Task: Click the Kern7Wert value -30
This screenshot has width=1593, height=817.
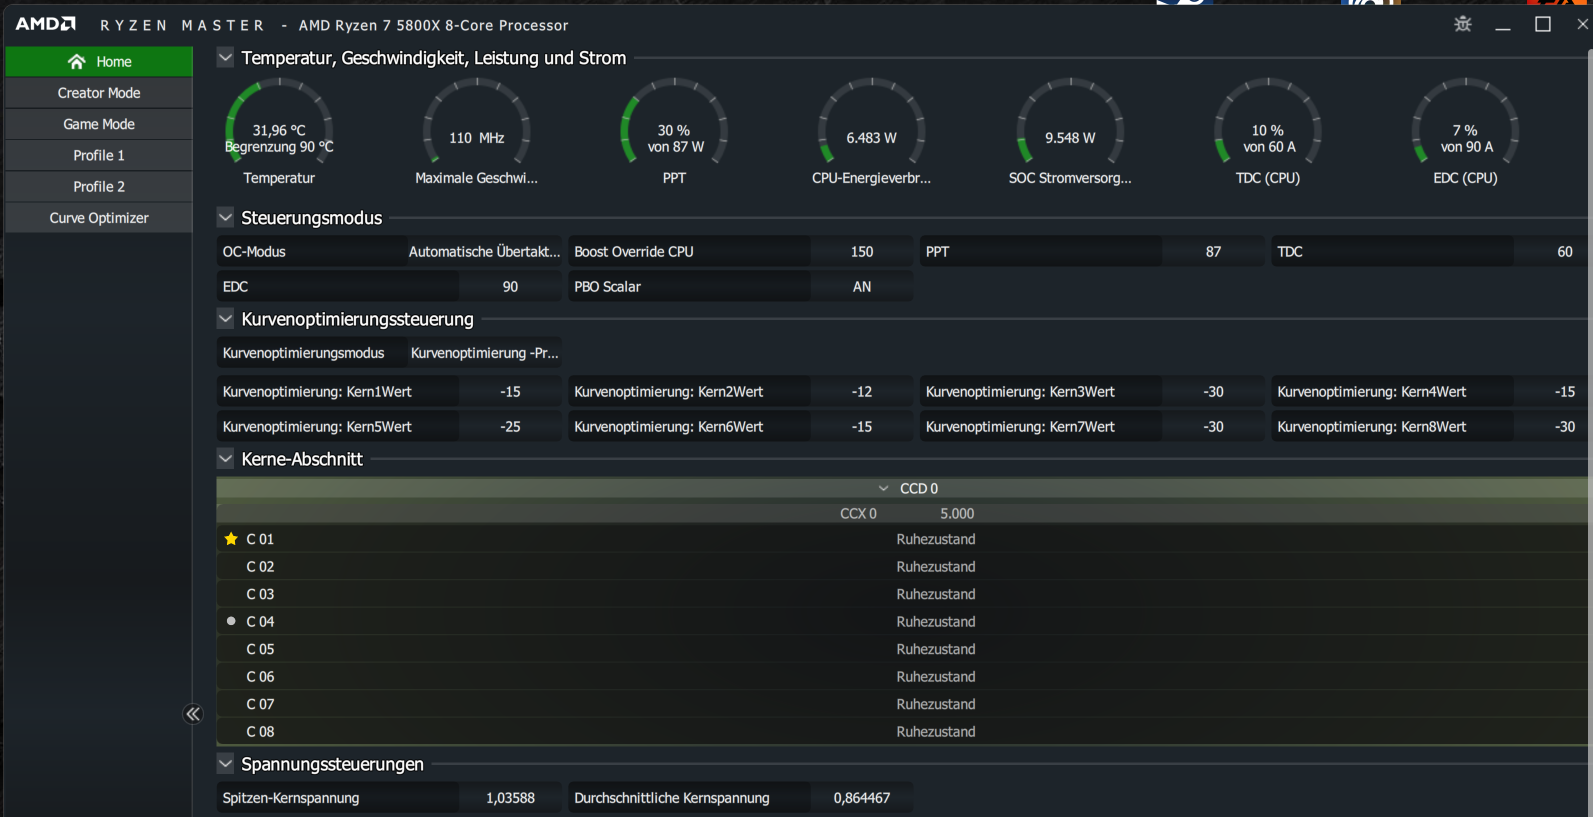Action: tap(1213, 427)
